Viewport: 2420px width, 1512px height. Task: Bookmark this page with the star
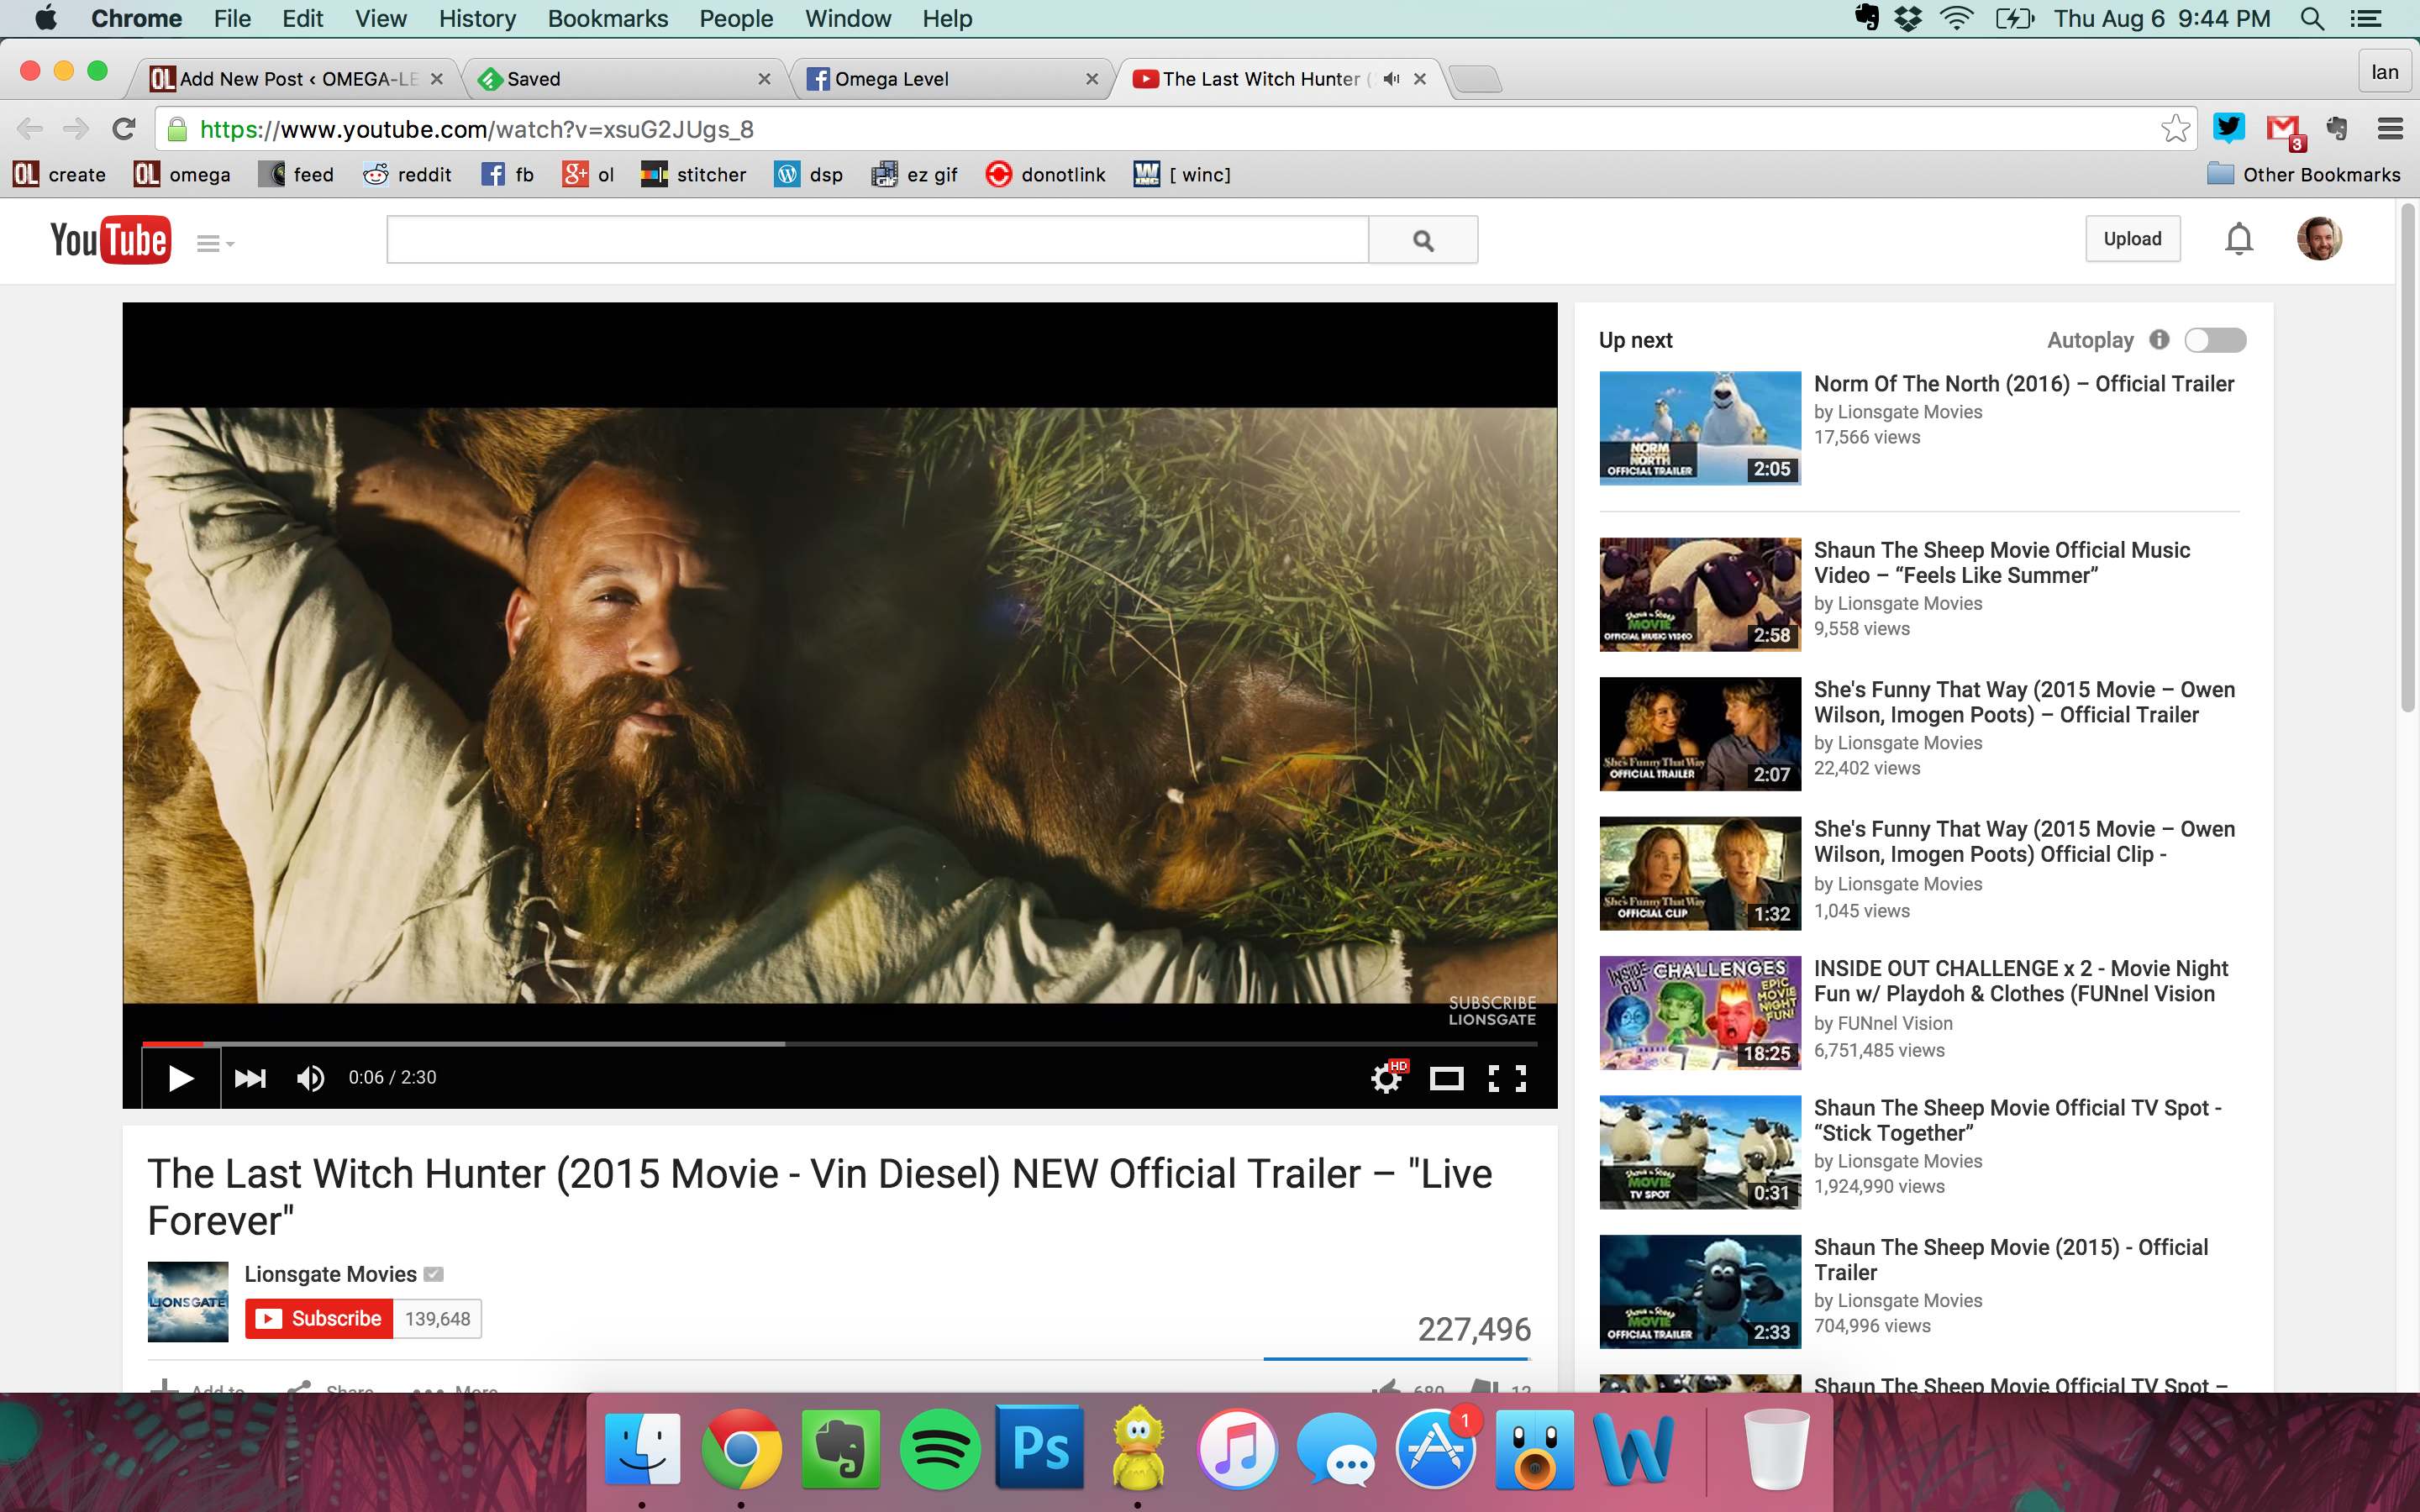(2174, 129)
